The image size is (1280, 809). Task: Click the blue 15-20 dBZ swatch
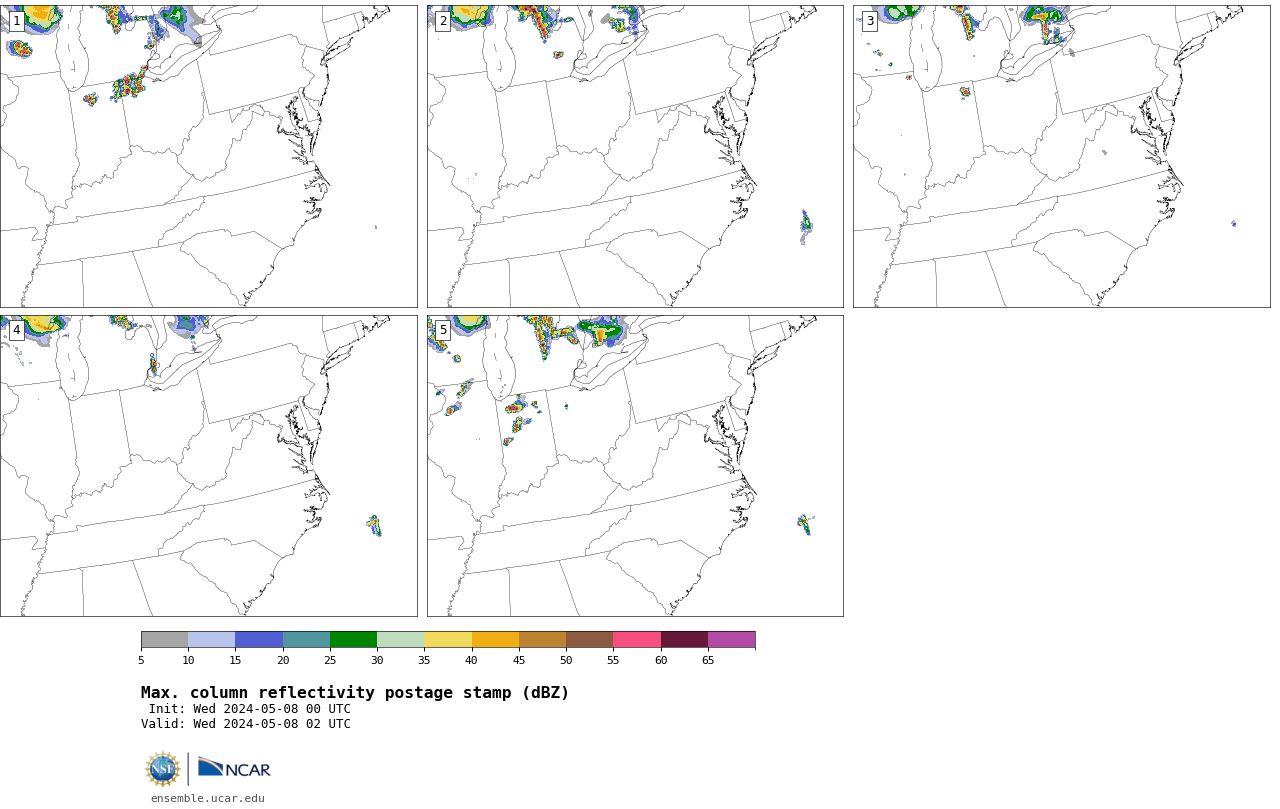[259, 640]
